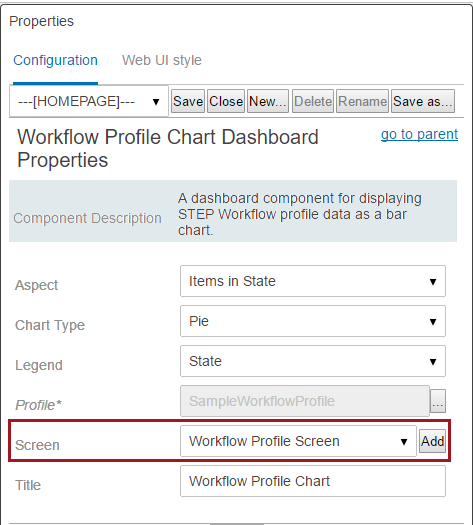Follow the go to parent link
The width and height of the screenshot is (473, 525).
pos(419,134)
